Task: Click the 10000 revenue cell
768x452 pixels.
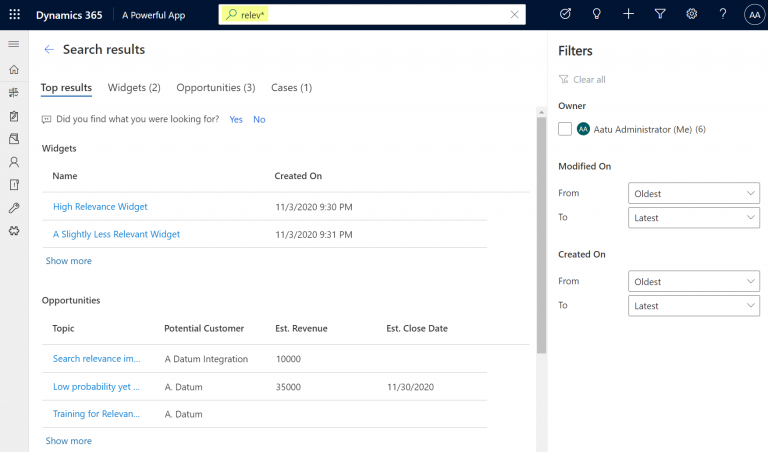Action: [x=288, y=359]
